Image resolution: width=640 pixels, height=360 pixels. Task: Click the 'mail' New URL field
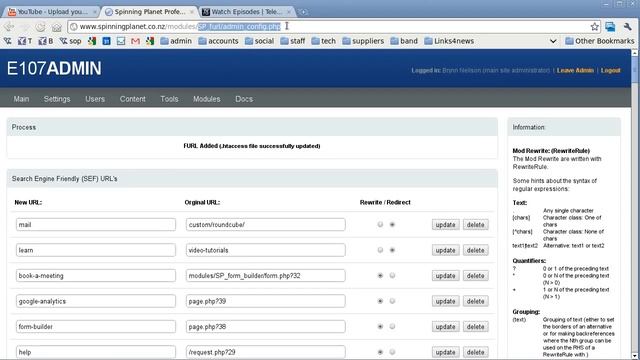tap(96, 224)
